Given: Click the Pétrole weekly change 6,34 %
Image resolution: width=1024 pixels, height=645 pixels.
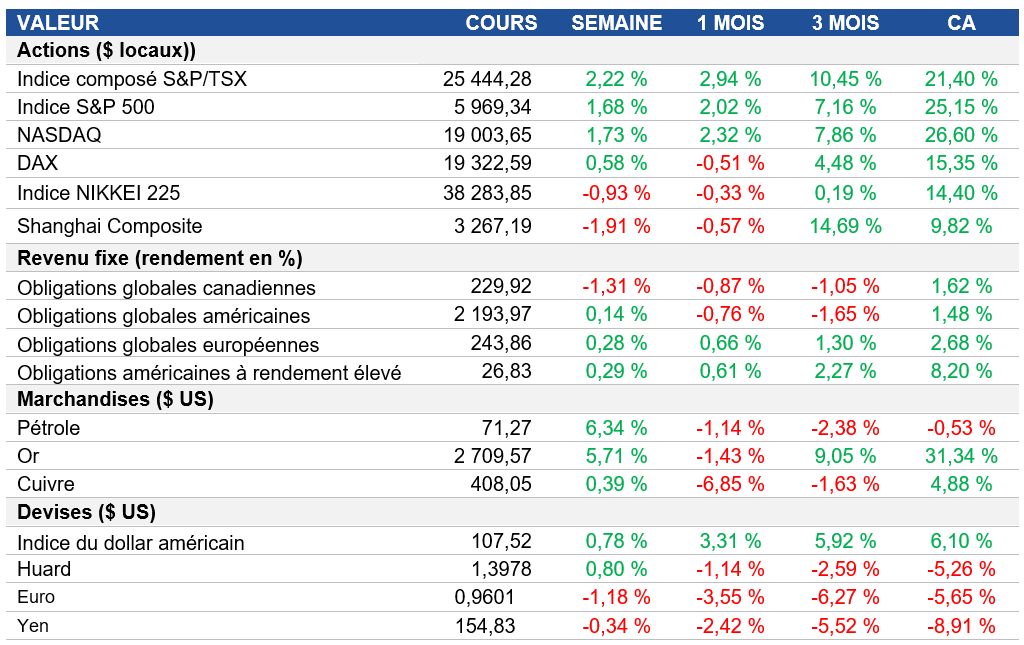Looking at the screenshot, I should (616, 428).
